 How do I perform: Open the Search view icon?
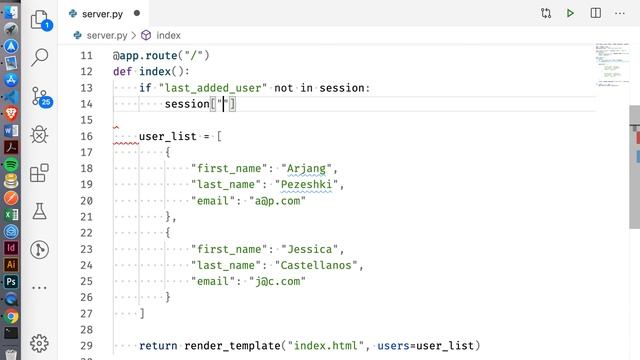(40, 57)
